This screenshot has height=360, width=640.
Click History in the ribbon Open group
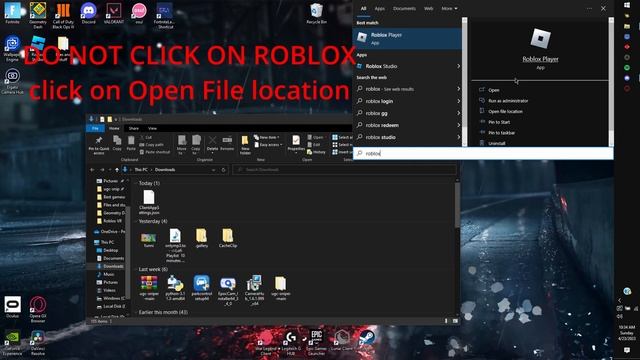pos(316,152)
